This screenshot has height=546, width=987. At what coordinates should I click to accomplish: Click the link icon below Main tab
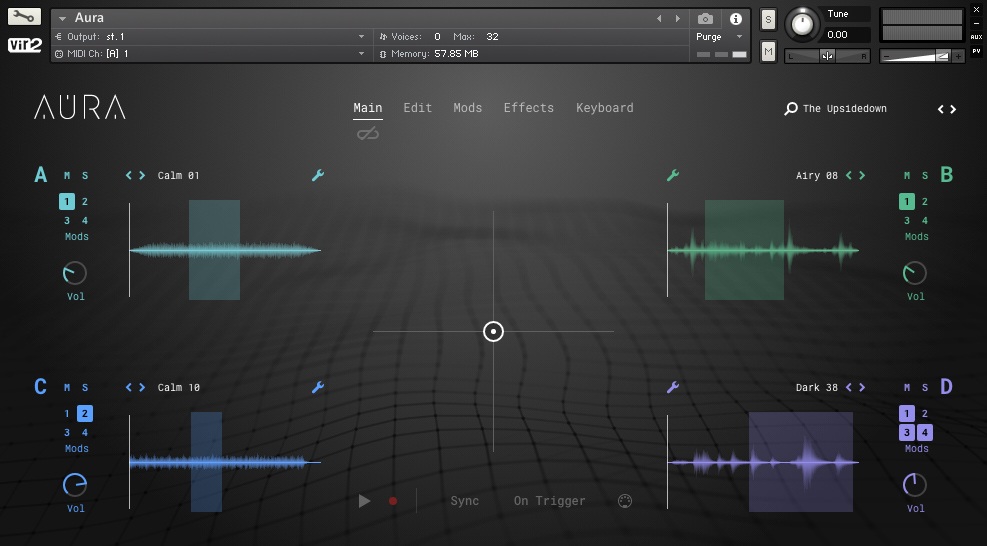coord(368,133)
